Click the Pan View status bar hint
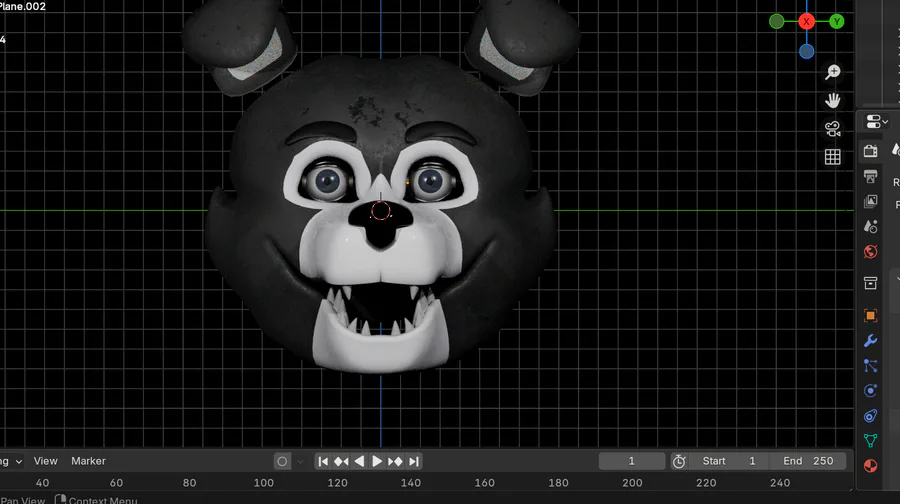The height and width of the screenshot is (504, 900). 22,500
